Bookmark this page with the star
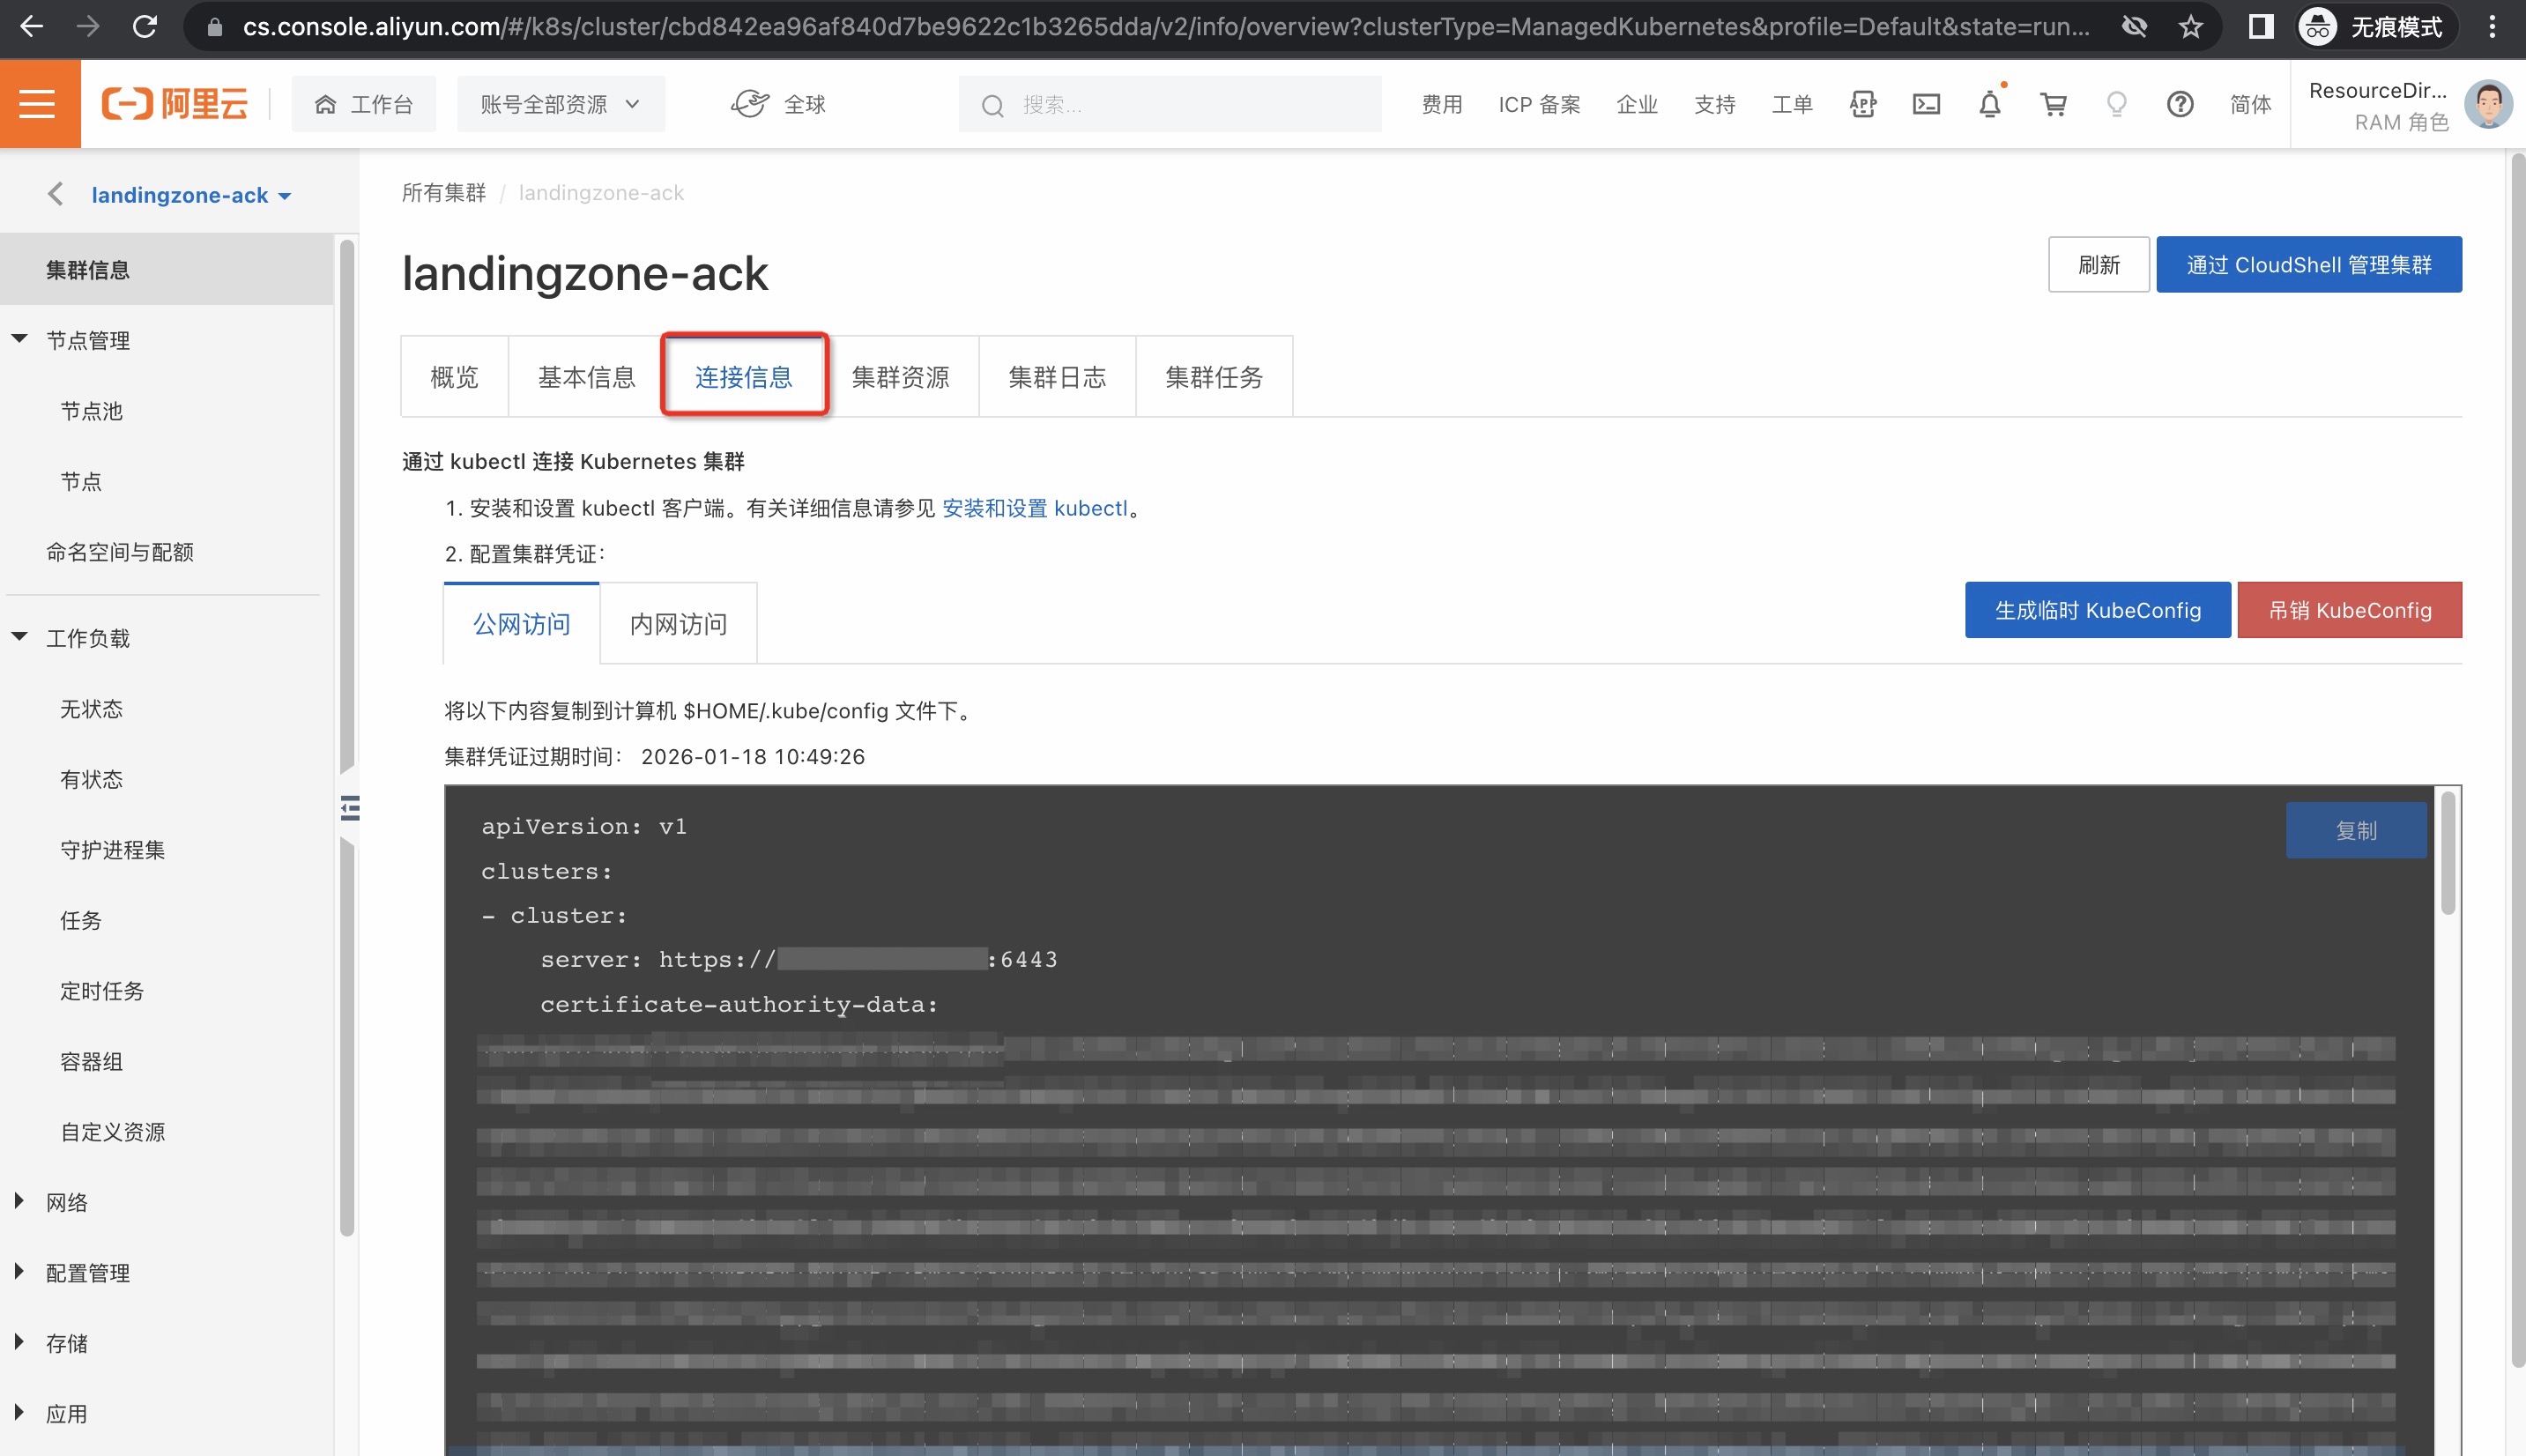 click(x=2190, y=27)
